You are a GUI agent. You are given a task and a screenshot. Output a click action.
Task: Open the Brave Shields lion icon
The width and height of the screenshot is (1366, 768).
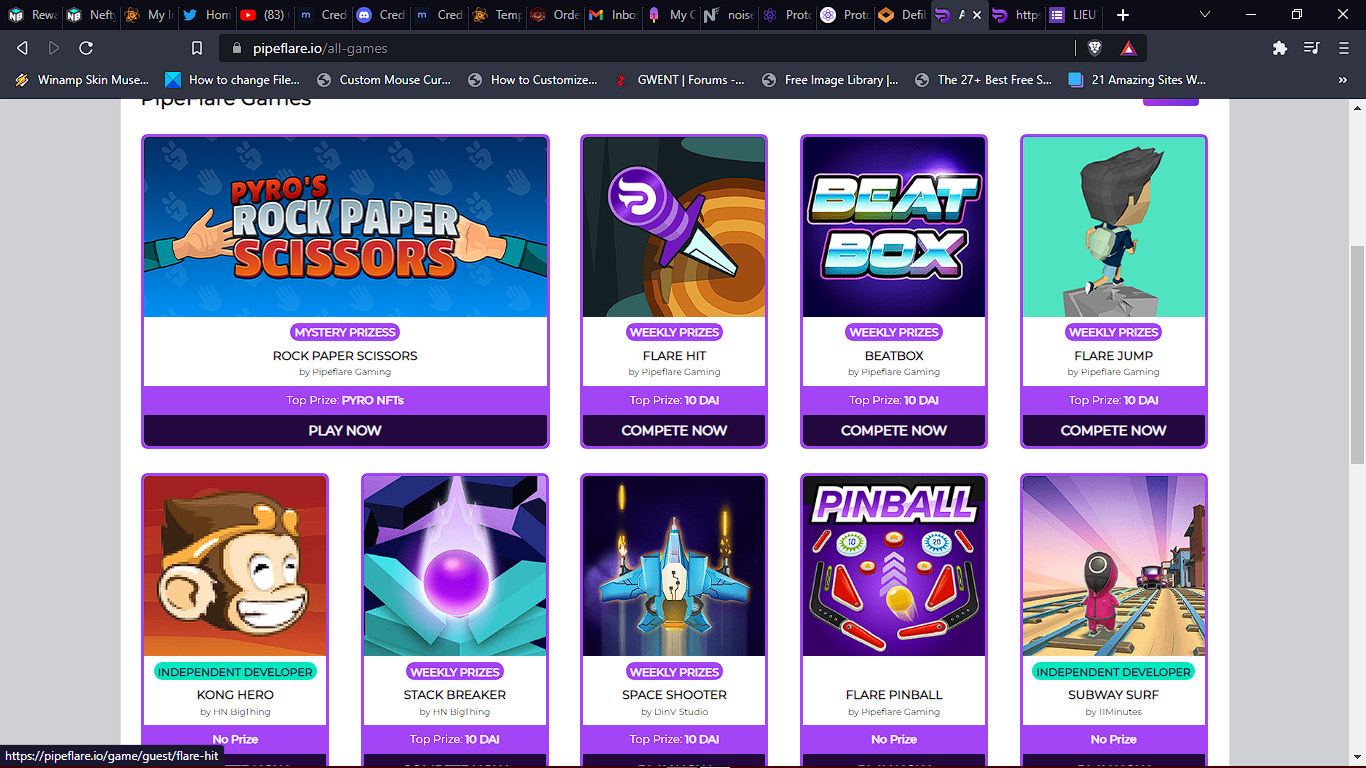(x=1095, y=48)
